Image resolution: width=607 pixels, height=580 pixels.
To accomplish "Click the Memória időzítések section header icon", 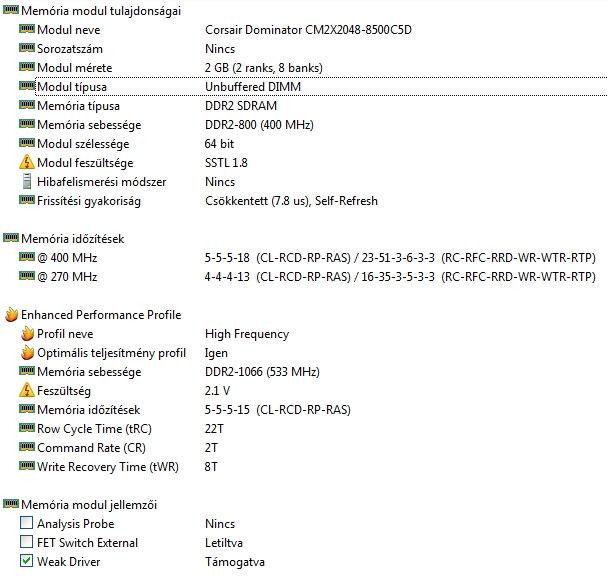I will (11, 237).
